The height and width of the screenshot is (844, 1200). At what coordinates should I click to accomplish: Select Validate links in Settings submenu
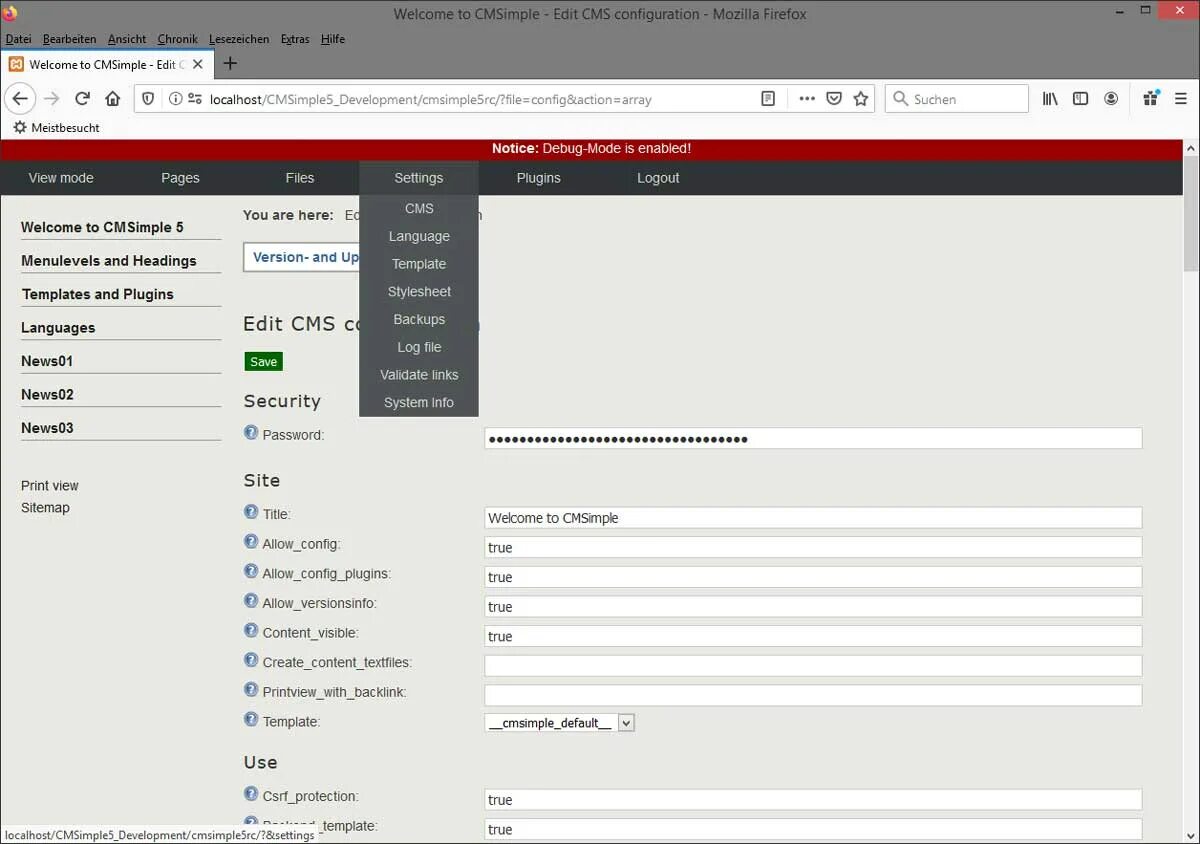coord(419,375)
